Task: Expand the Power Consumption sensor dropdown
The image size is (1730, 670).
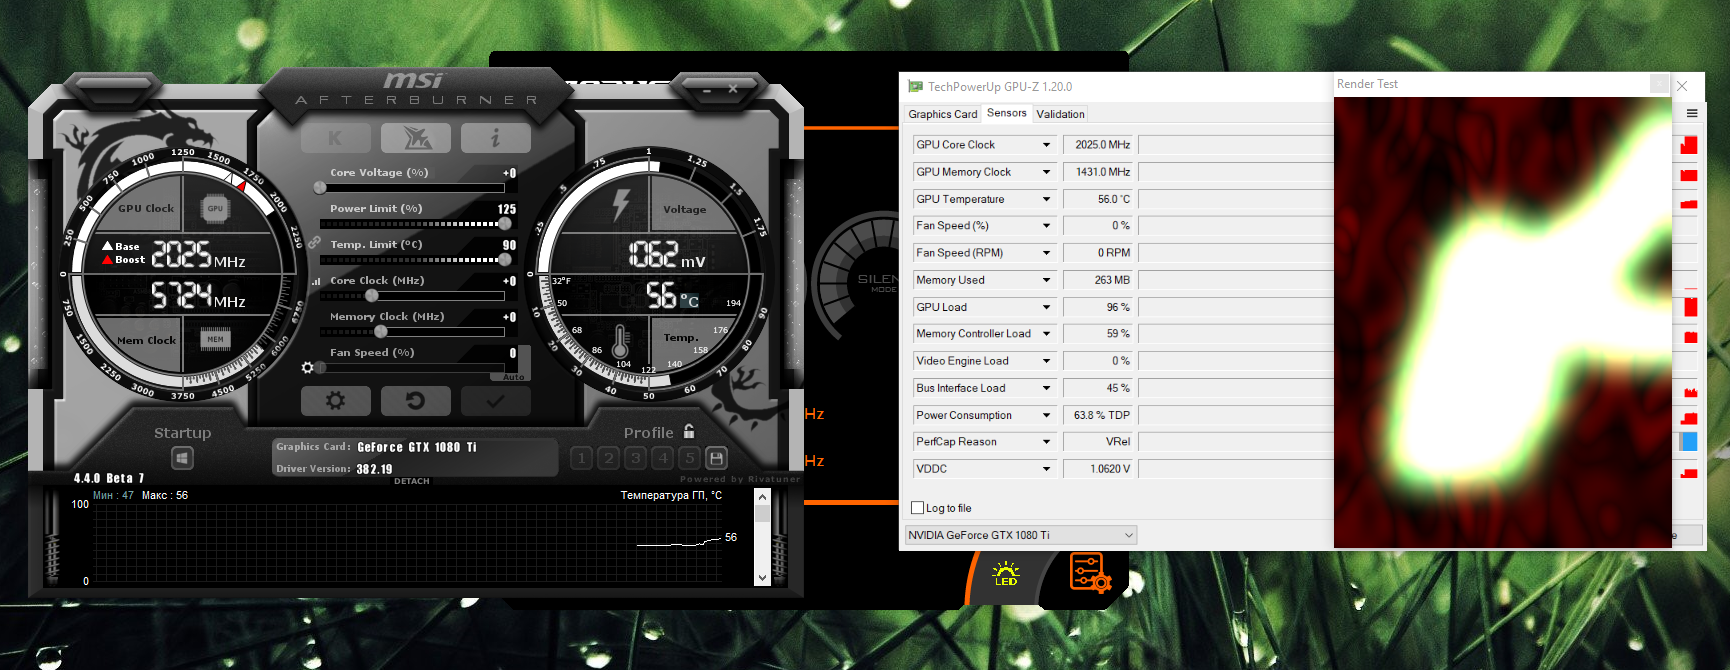Action: tap(1047, 415)
